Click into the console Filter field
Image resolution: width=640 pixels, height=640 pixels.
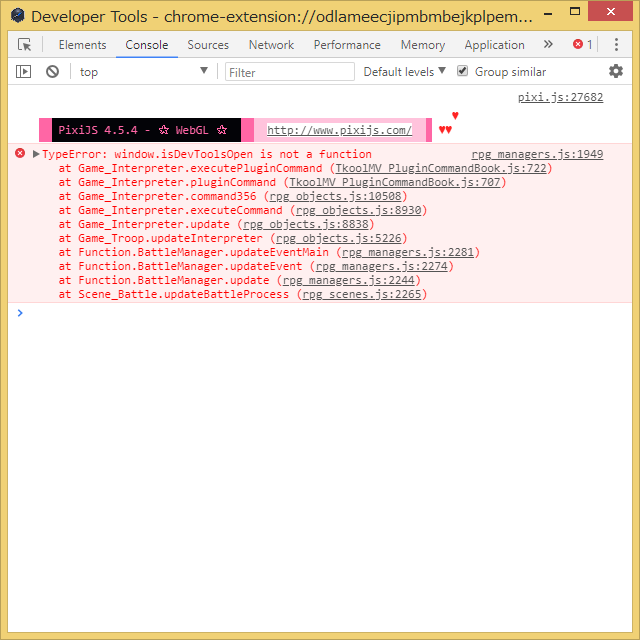tap(290, 72)
